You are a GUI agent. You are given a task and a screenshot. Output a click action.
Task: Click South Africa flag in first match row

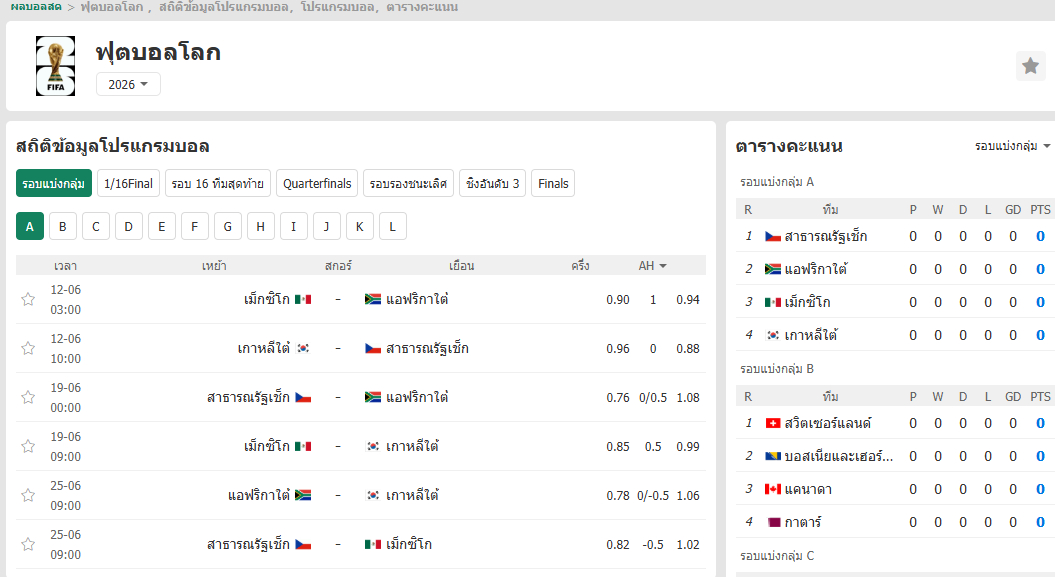pos(373,299)
